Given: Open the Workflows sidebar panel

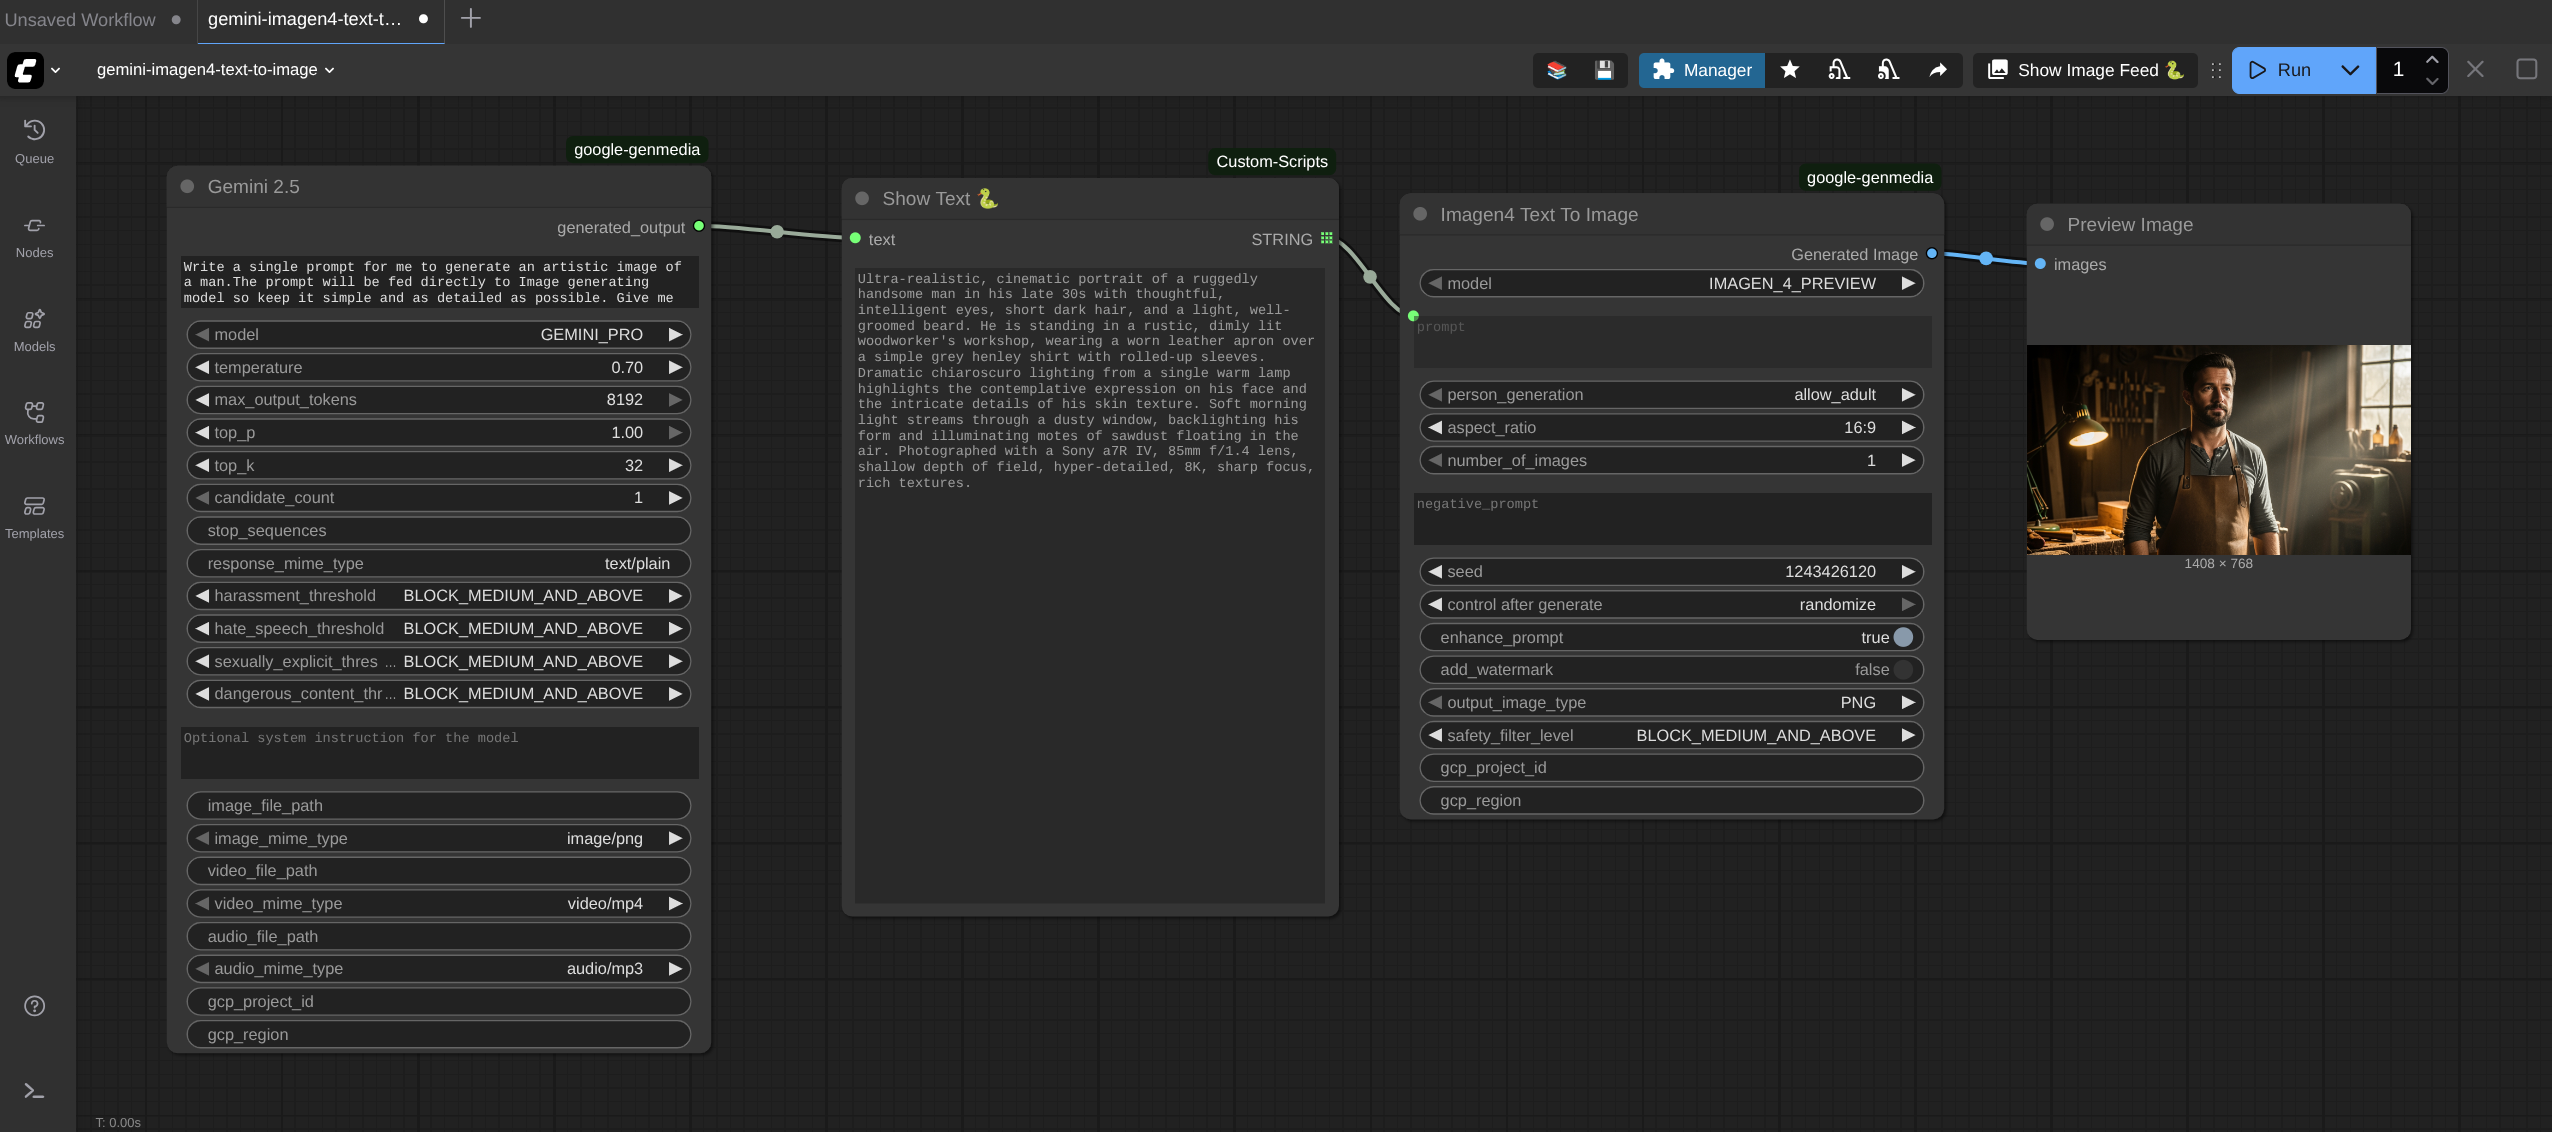Looking at the screenshot, I should pyautogui.click(x=34, y=424).
